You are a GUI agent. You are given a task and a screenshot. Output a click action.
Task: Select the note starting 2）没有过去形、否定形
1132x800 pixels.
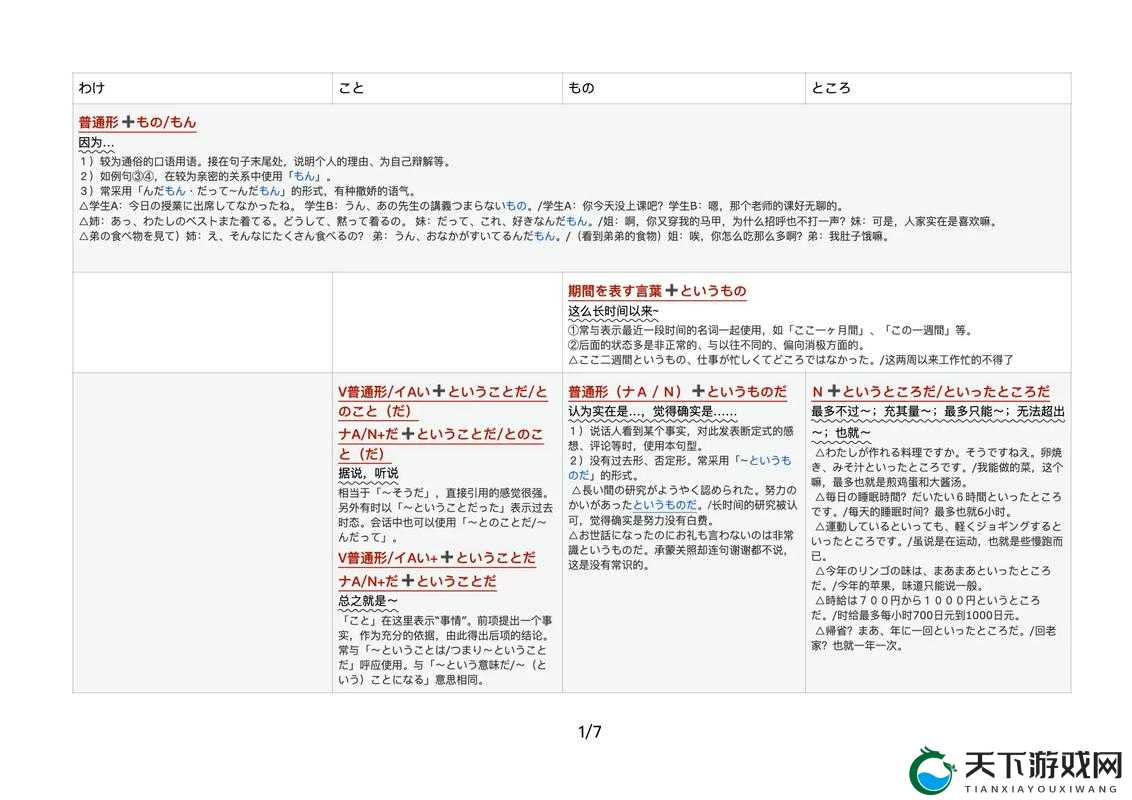click(x=679, y=468)
